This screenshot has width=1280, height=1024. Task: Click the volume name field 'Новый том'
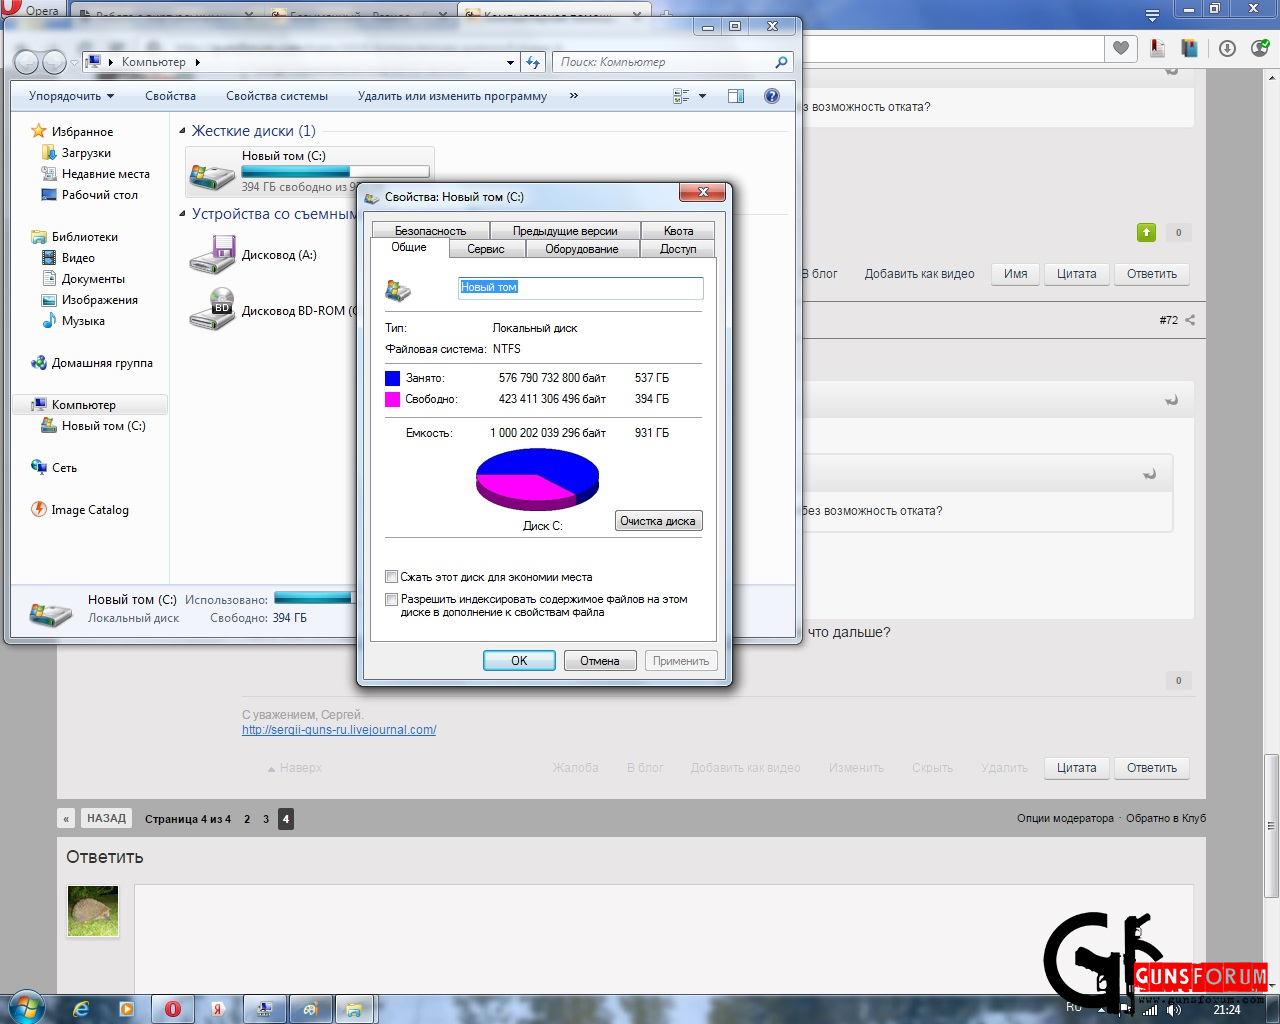point(580,287)
